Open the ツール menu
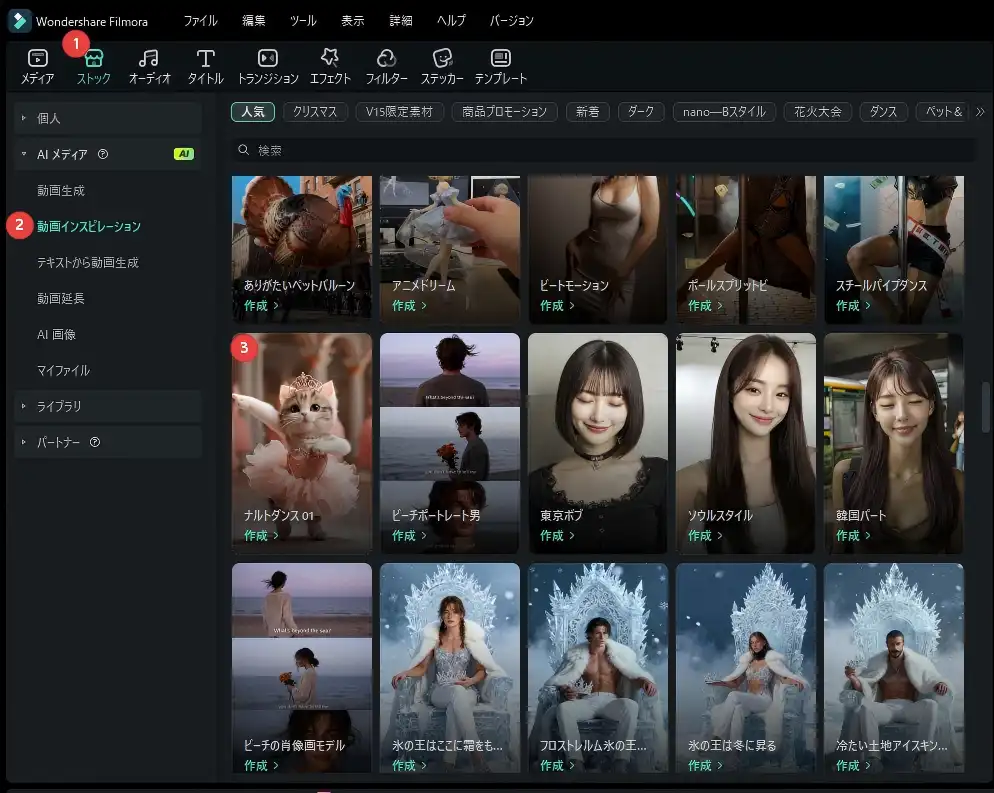 point(303,21)
